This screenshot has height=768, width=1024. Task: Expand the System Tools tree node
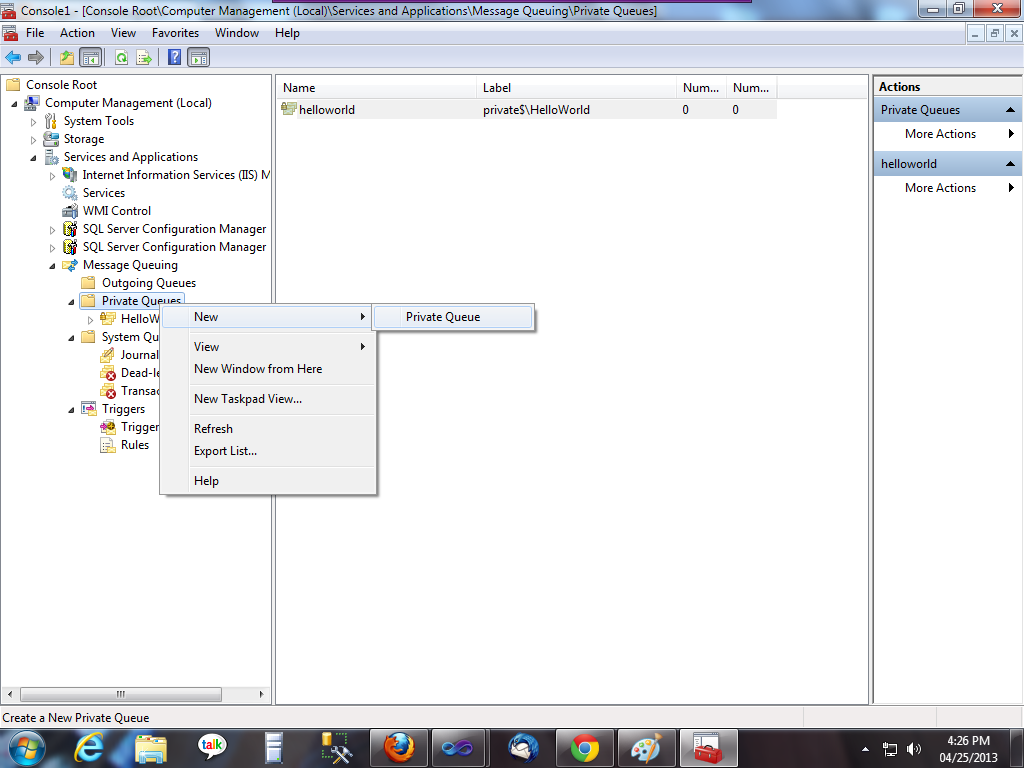(33, 120)
